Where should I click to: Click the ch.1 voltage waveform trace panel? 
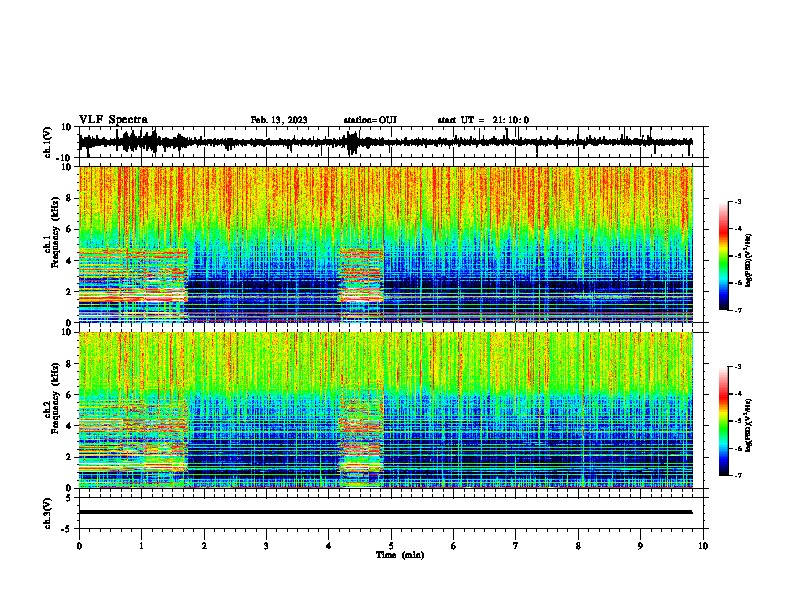coord(393,142)
